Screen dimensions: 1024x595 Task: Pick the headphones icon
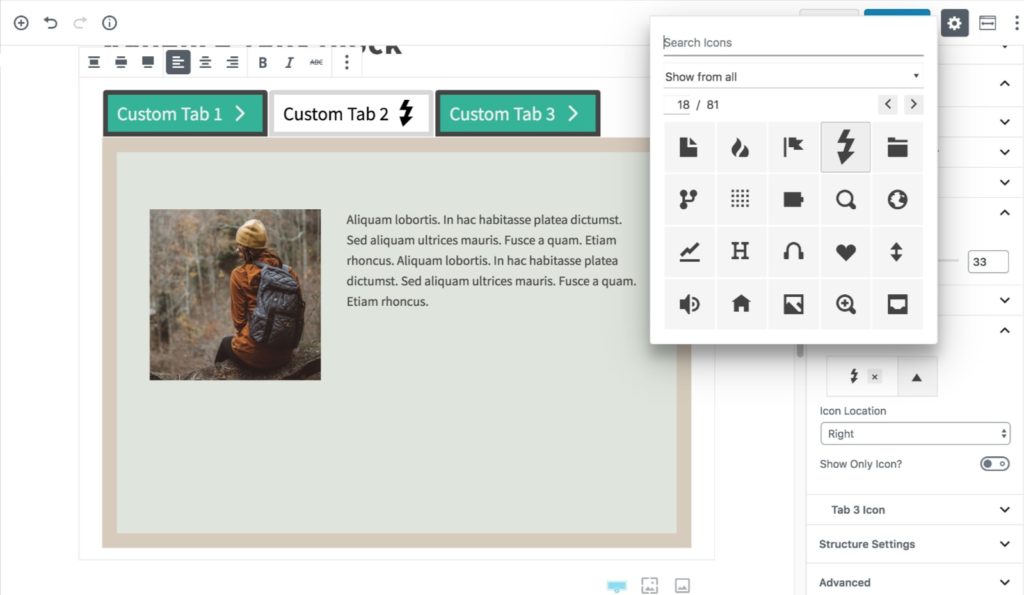tap(793, 251)
